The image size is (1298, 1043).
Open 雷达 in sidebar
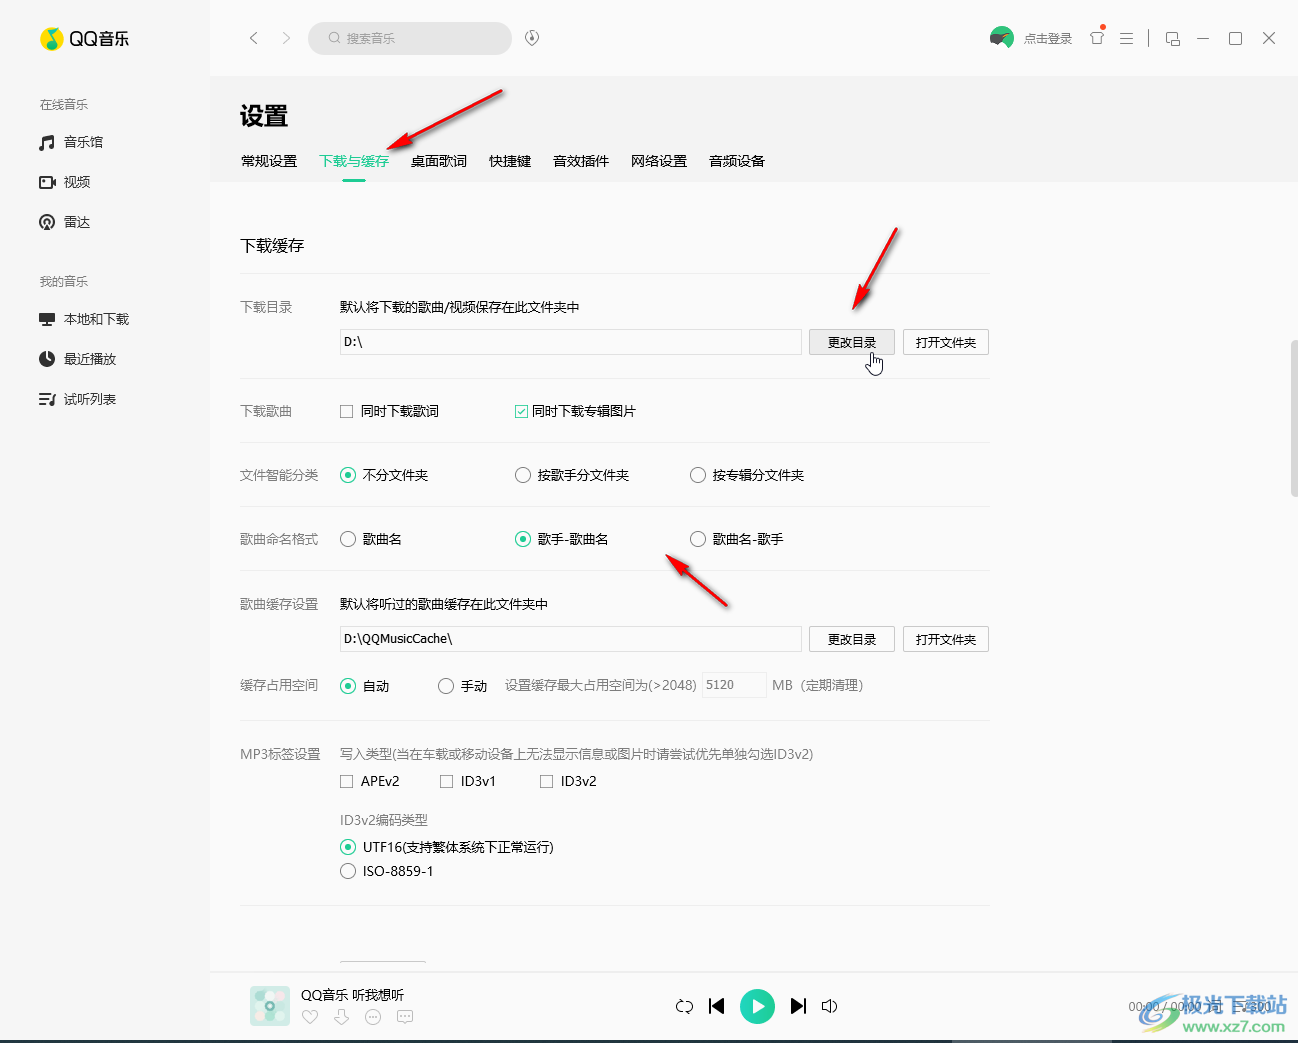pos(65,222)
